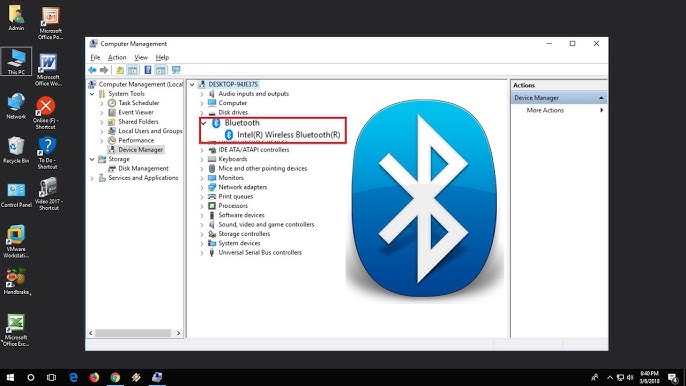Select Task Scheduler in left tree

click(139, 103)
